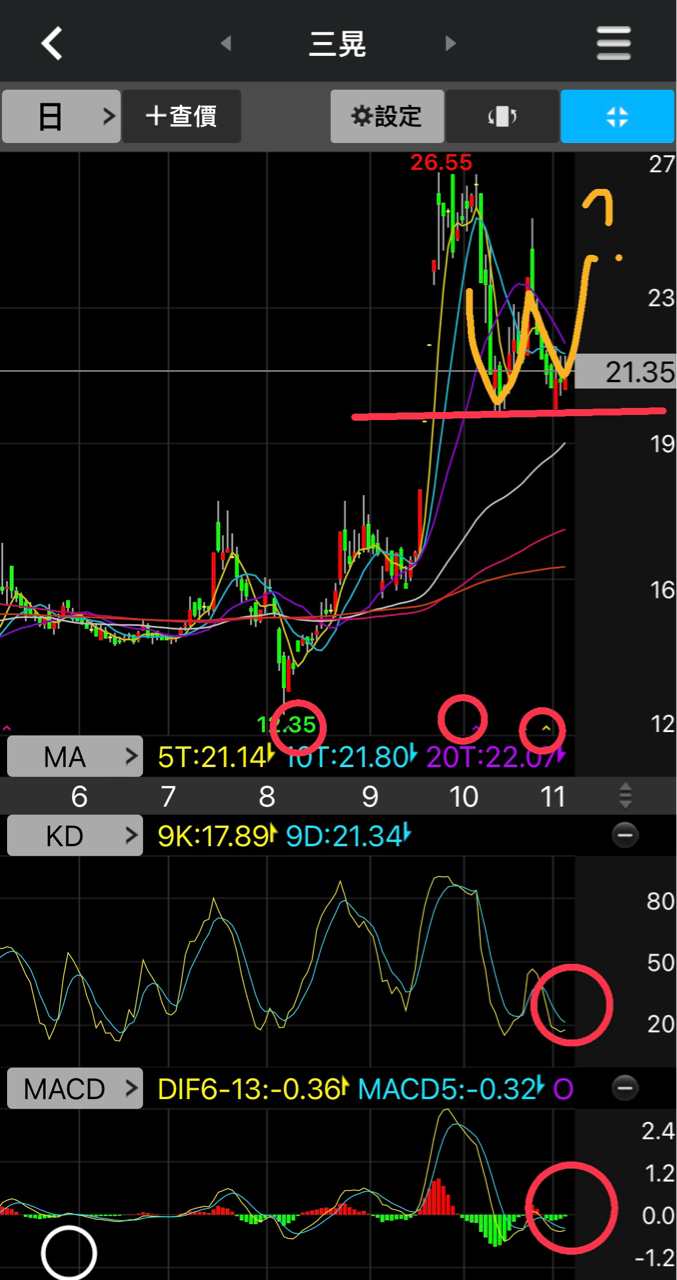Tap the white circle at bottom left
This screenshot has height=1280, width=677.
(69, 1252)
